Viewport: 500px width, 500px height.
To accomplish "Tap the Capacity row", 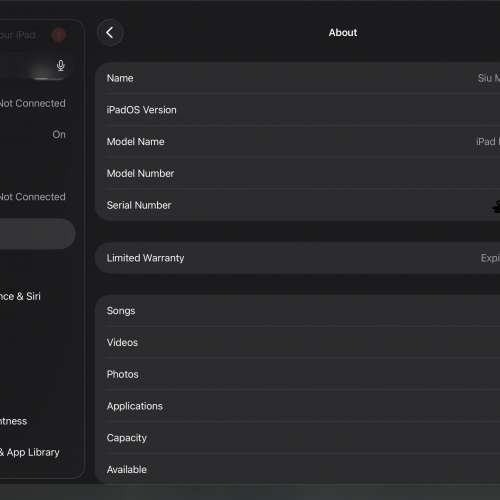I will [297, 438].
